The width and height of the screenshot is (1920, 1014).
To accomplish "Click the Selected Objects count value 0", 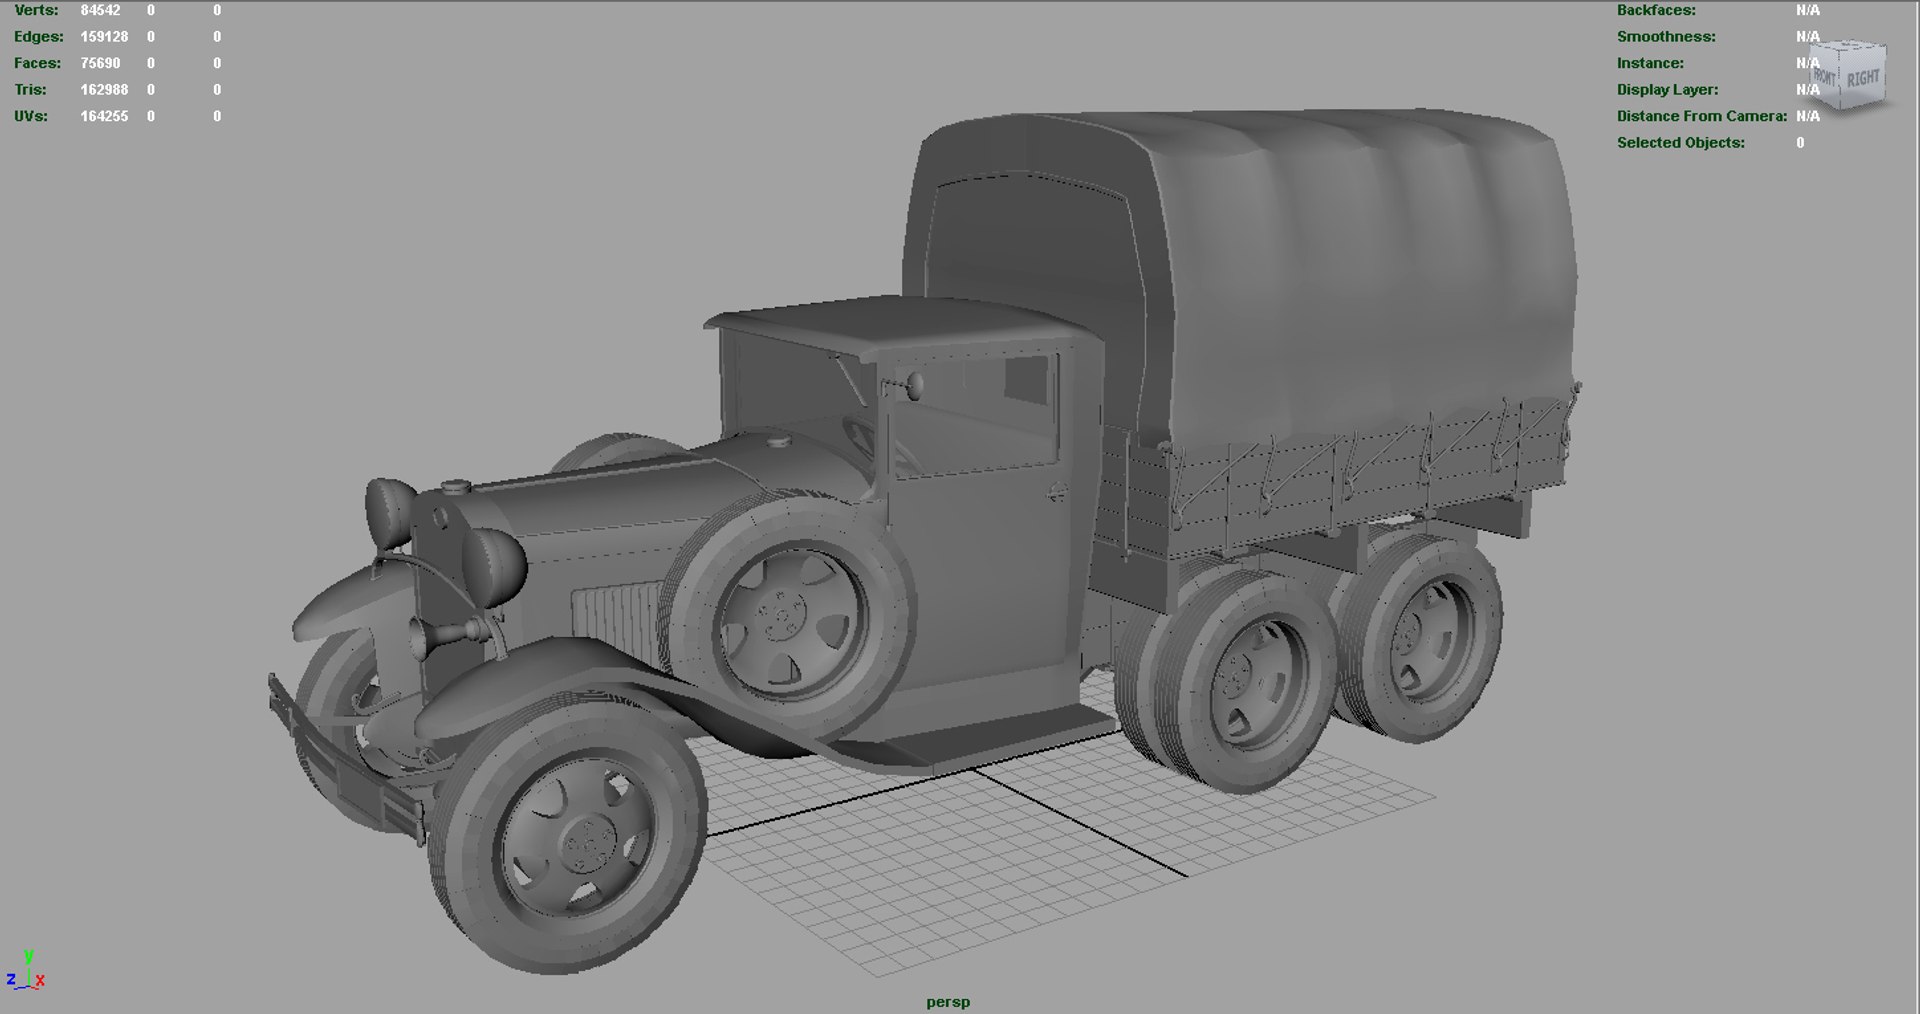I will coord(1800,142).
